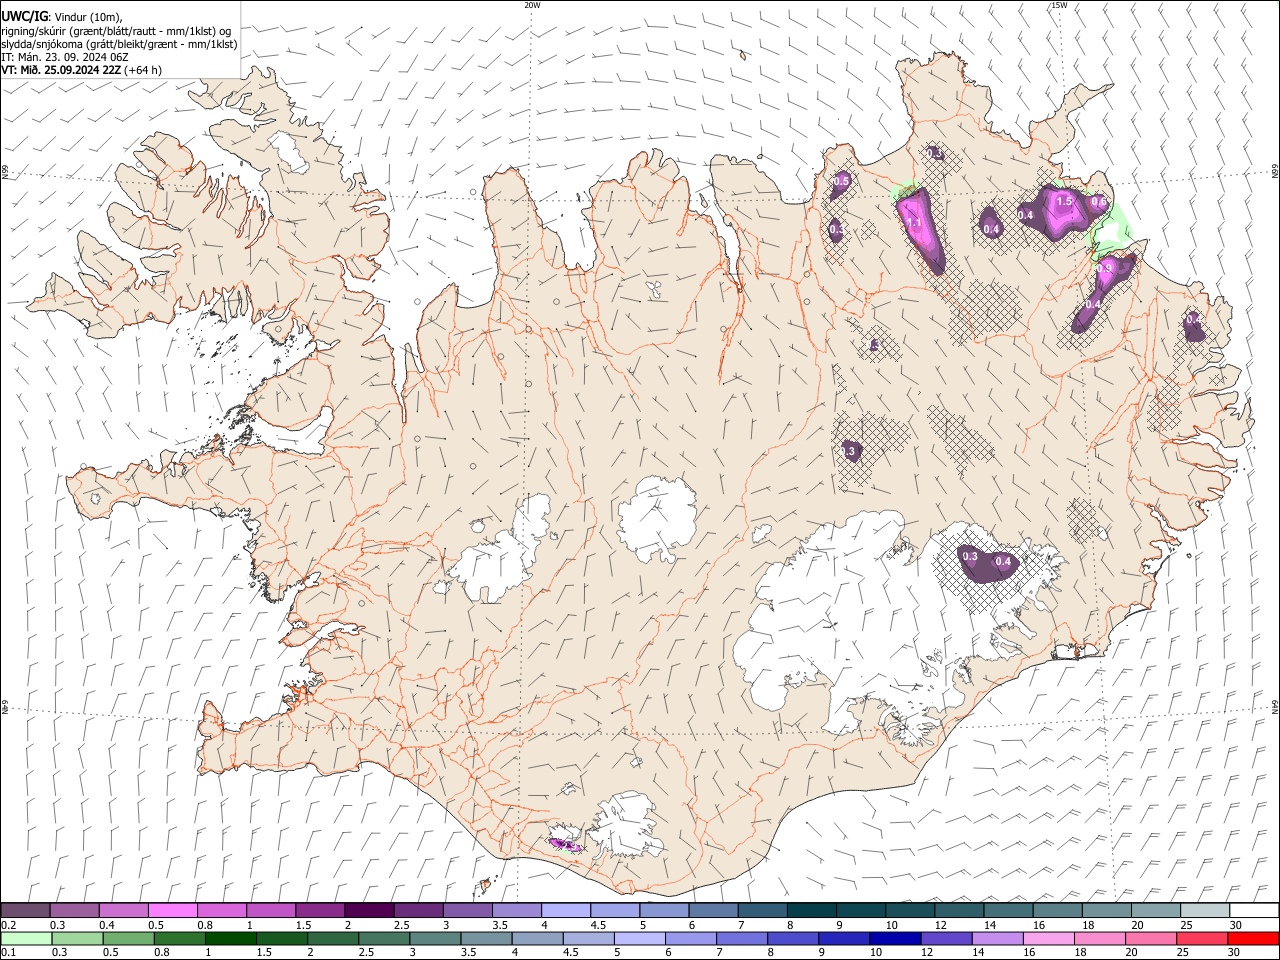Screen dimensions: 1280x960
Task: Click the 0.4 label directly below the 0.9
Action: 1094,304
